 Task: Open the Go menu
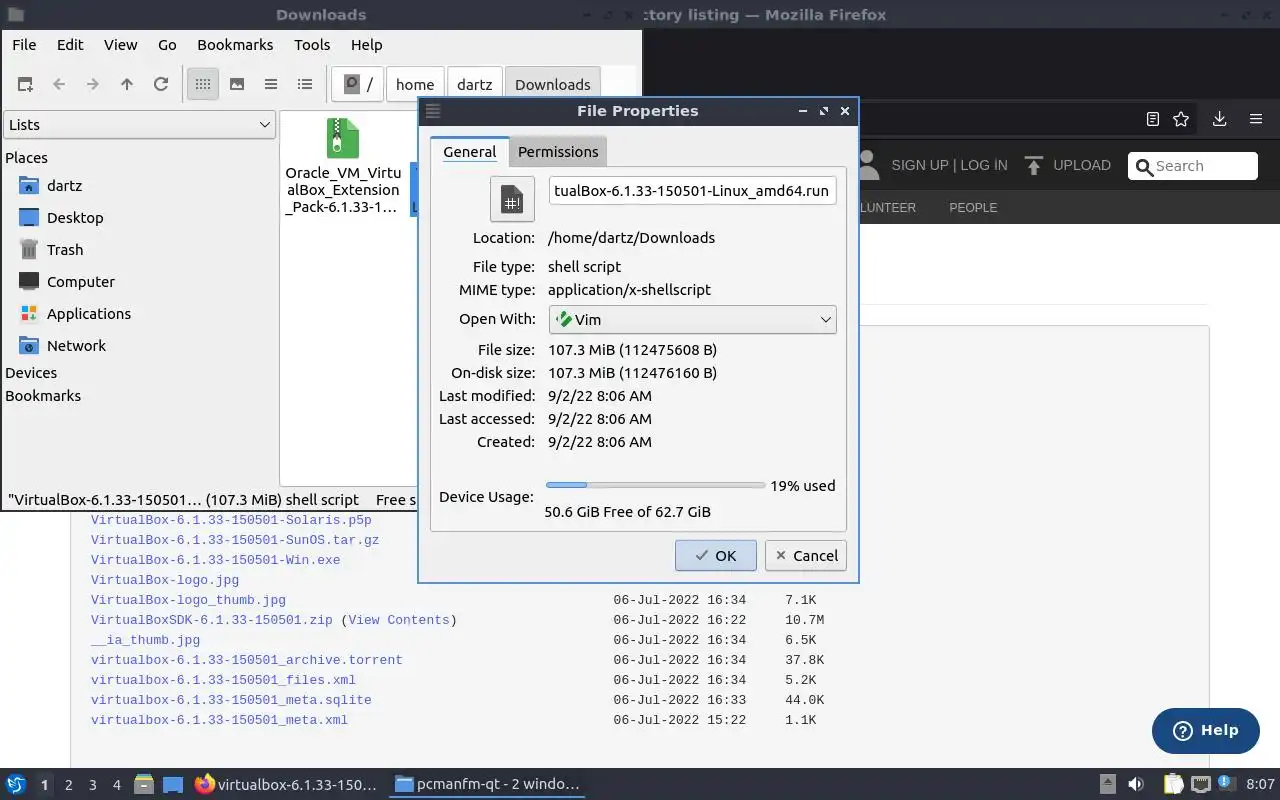[167, 44]
